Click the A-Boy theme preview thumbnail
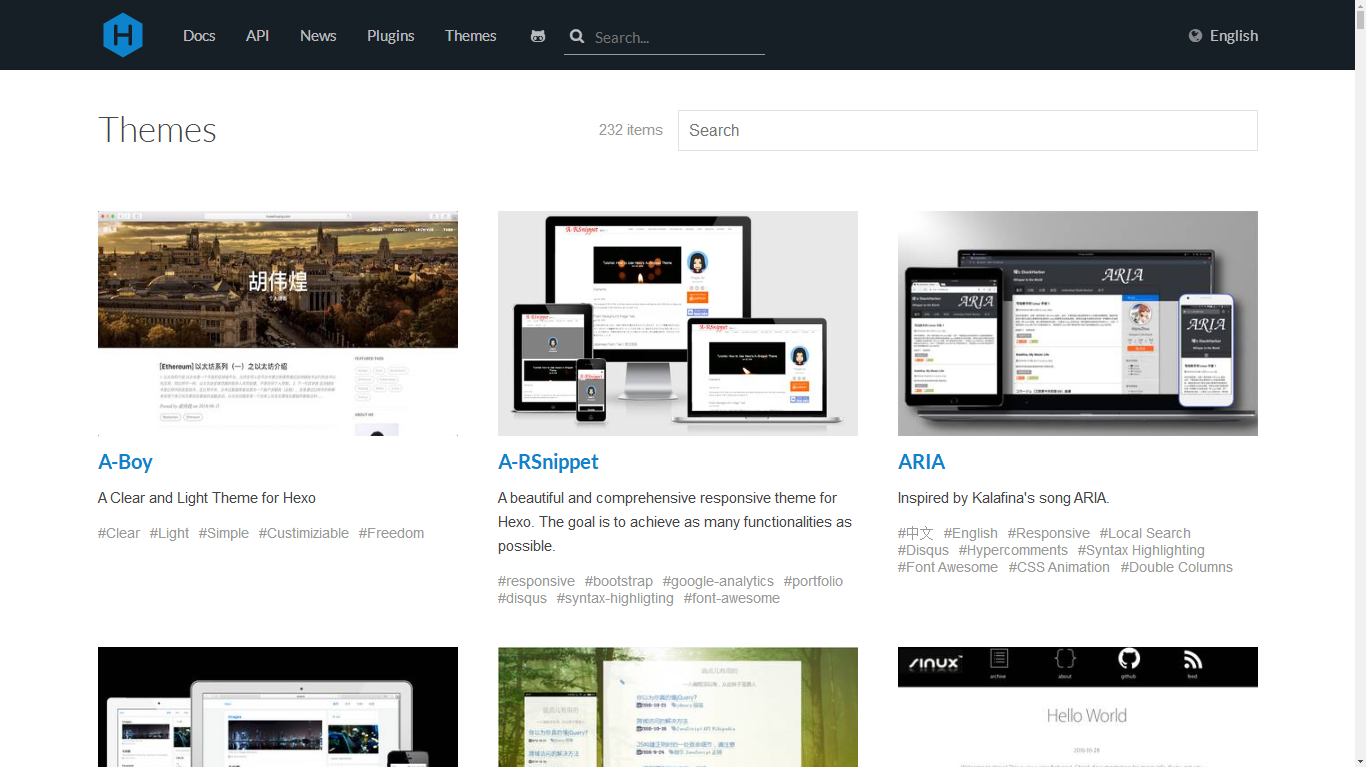The width and height of the screenshot is (1366, 767). tap(278, 323)
